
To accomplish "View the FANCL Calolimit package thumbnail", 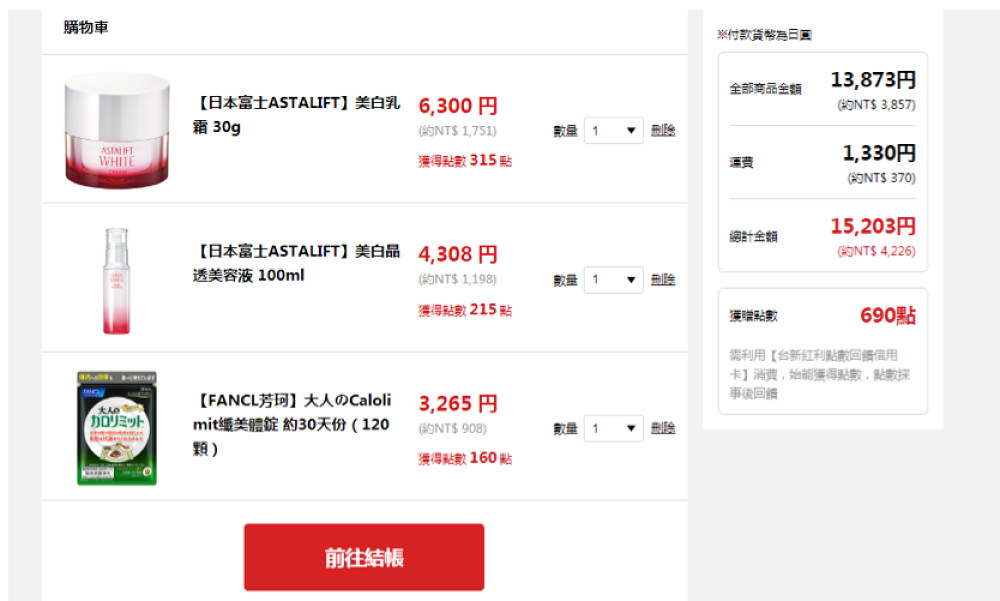I will pyautogui.click(x=117, y=428).
